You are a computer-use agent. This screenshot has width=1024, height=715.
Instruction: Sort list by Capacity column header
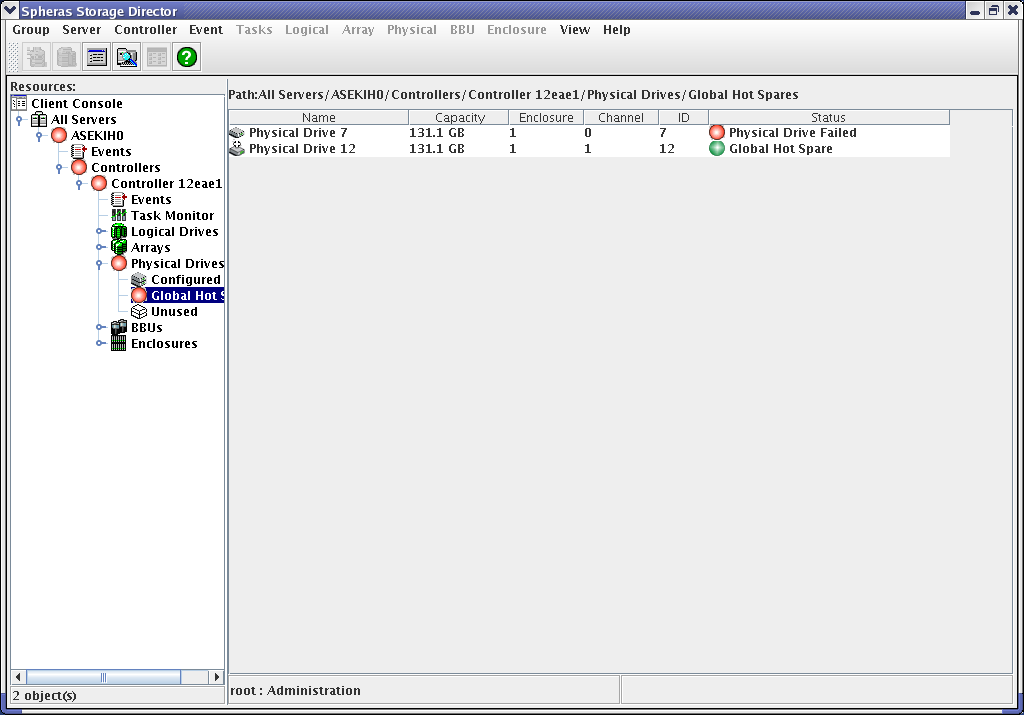459,118
